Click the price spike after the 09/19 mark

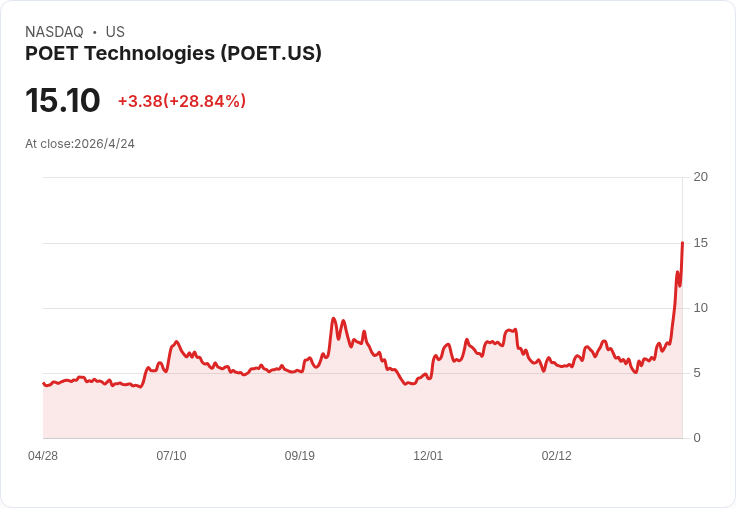click(333, 319)
